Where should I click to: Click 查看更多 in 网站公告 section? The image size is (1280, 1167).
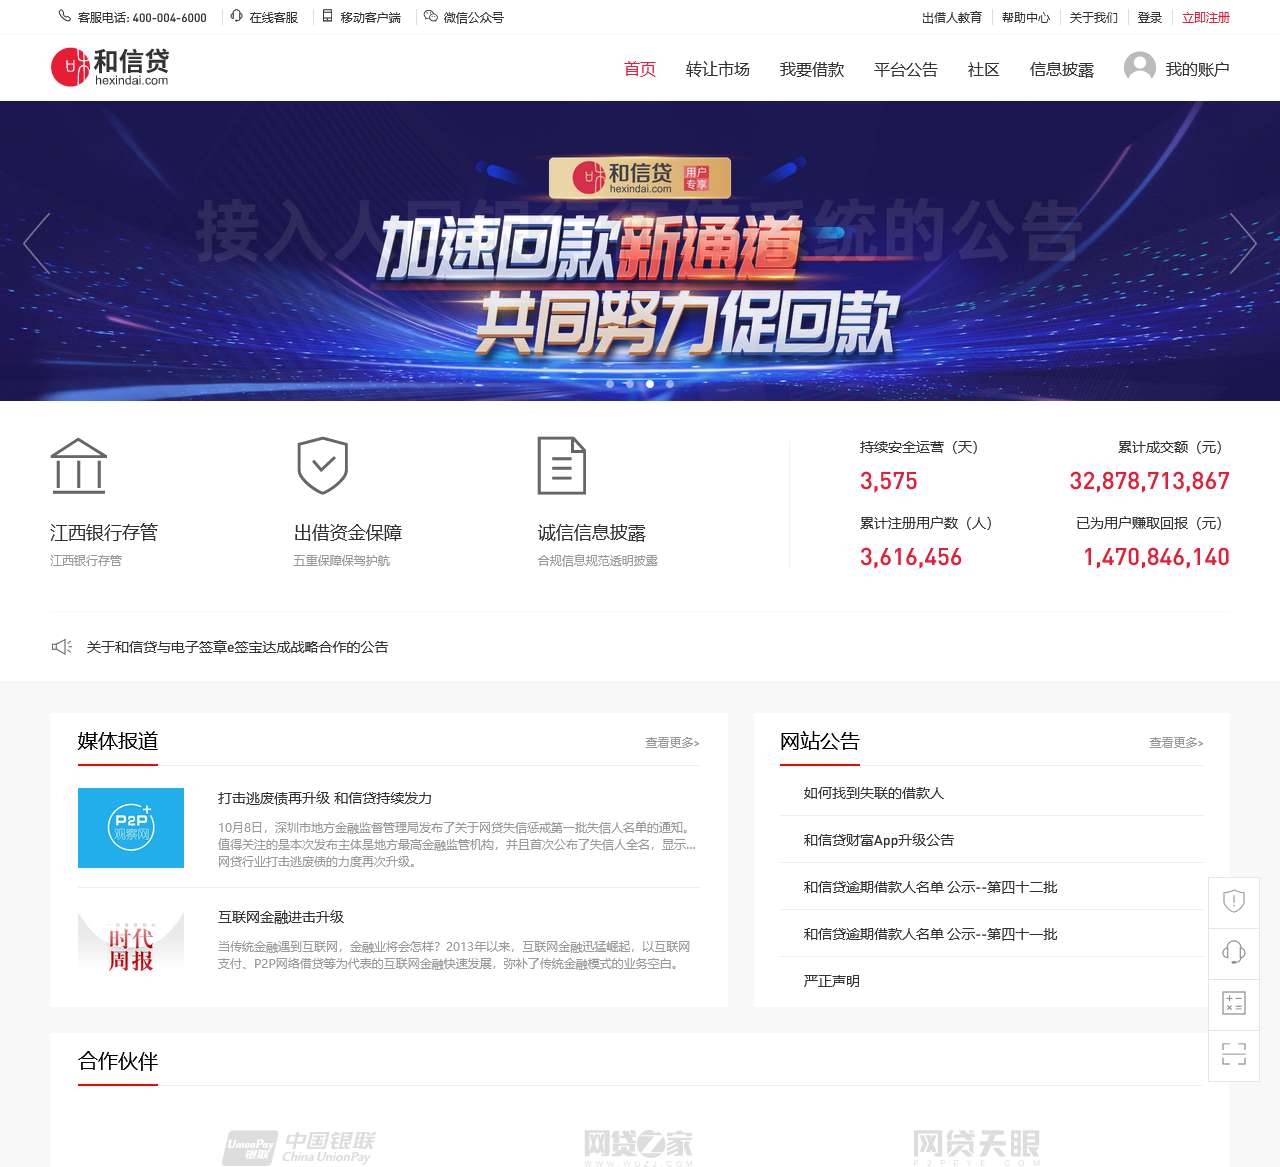tap(1176, 742)
